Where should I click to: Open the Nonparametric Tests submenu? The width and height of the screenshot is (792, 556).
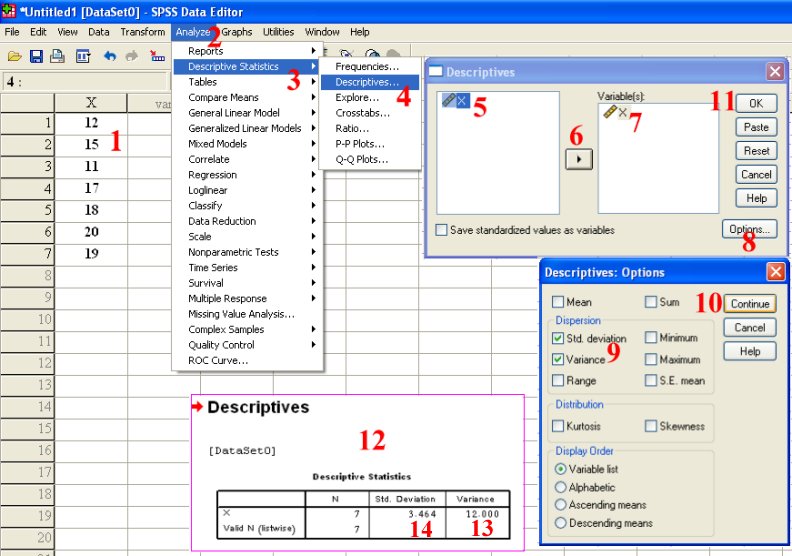pyautogui.click(x=247, y=252)
